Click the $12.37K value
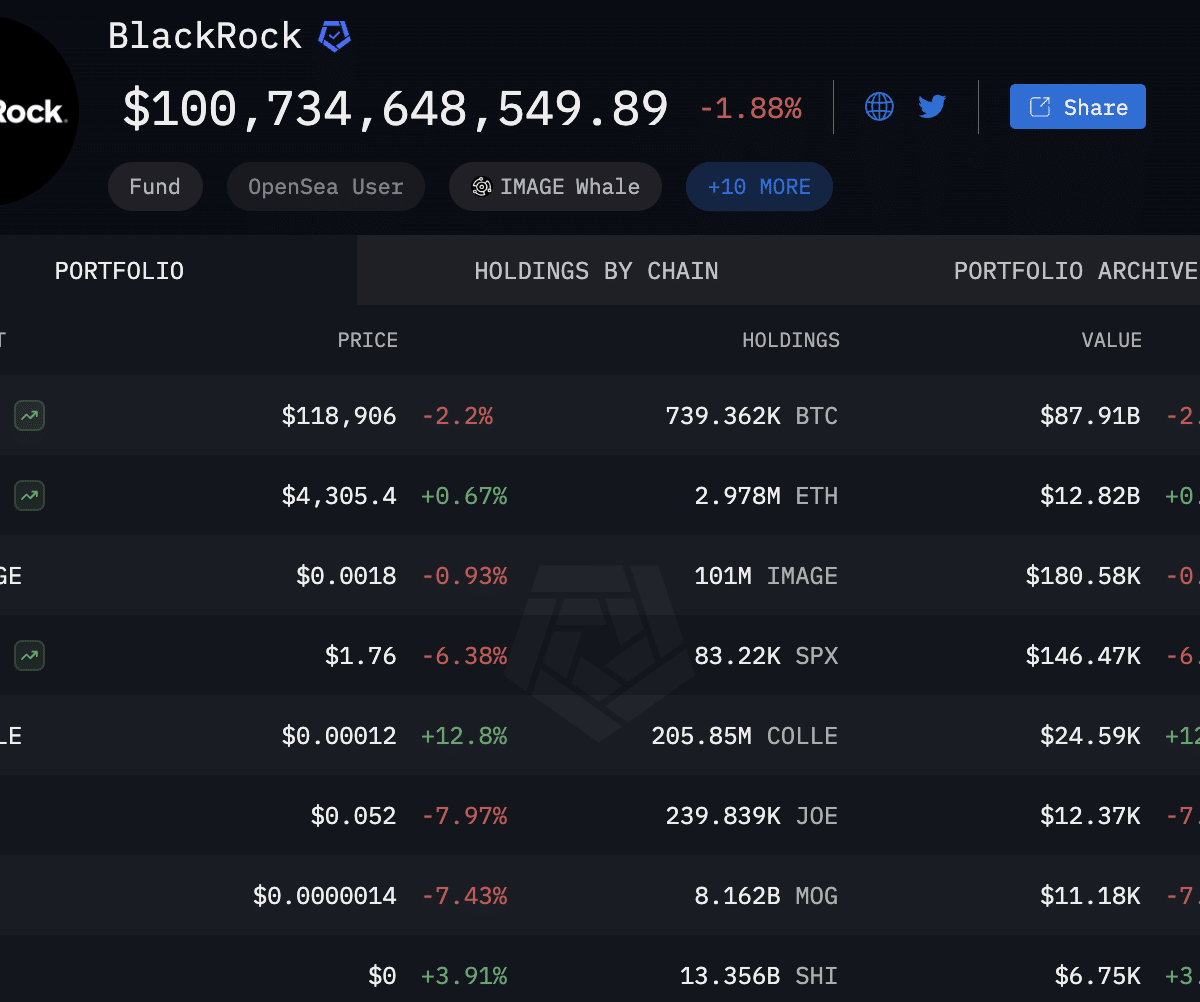The width and height of the screenshot is (1200, 1002). click(1090, 816)
